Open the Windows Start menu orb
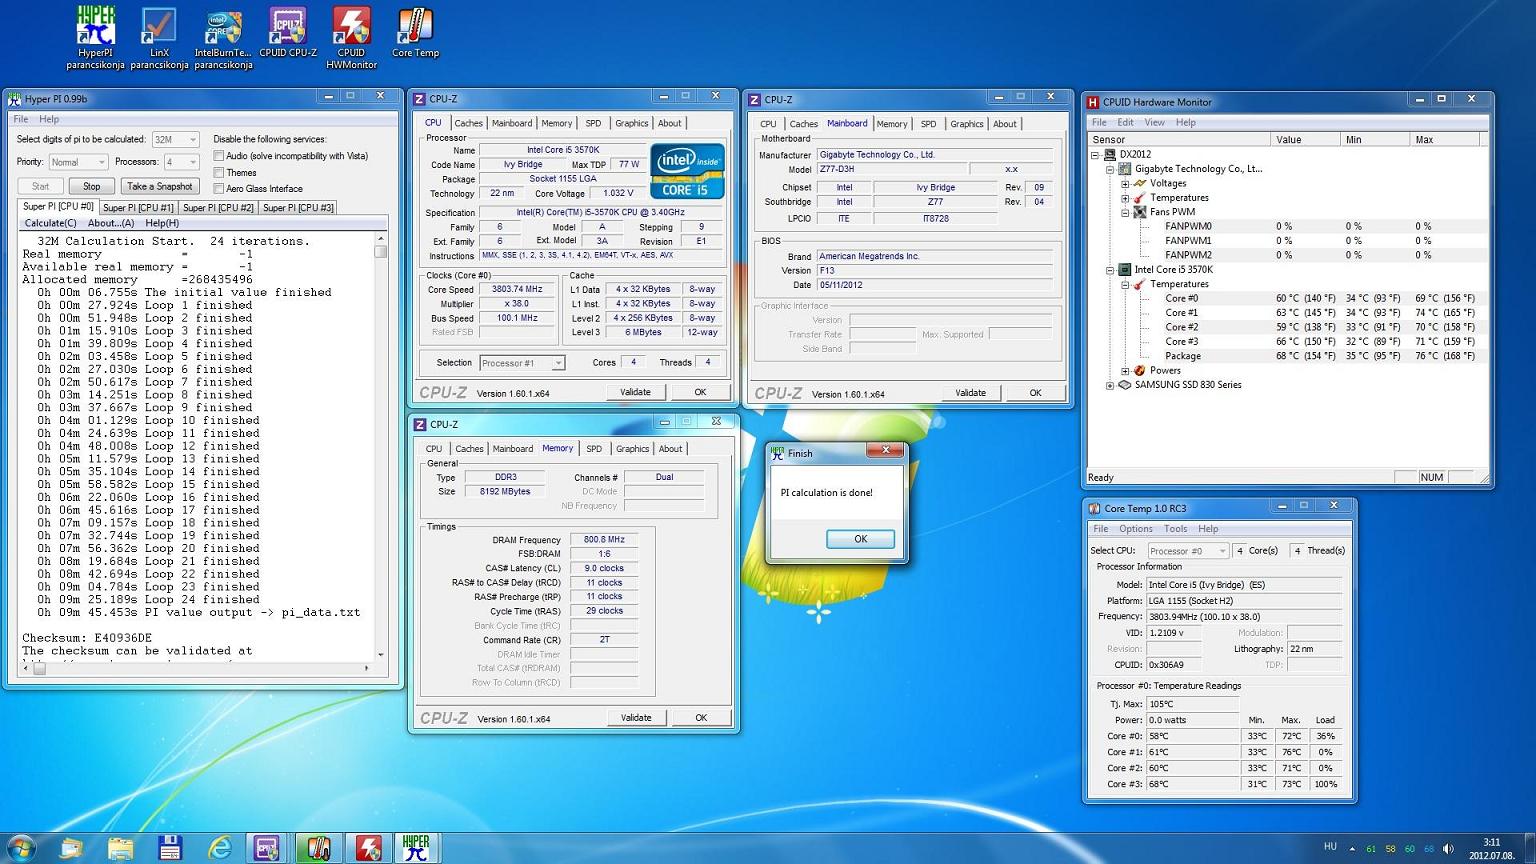1536x864 pixels. [x=21, y=848]
